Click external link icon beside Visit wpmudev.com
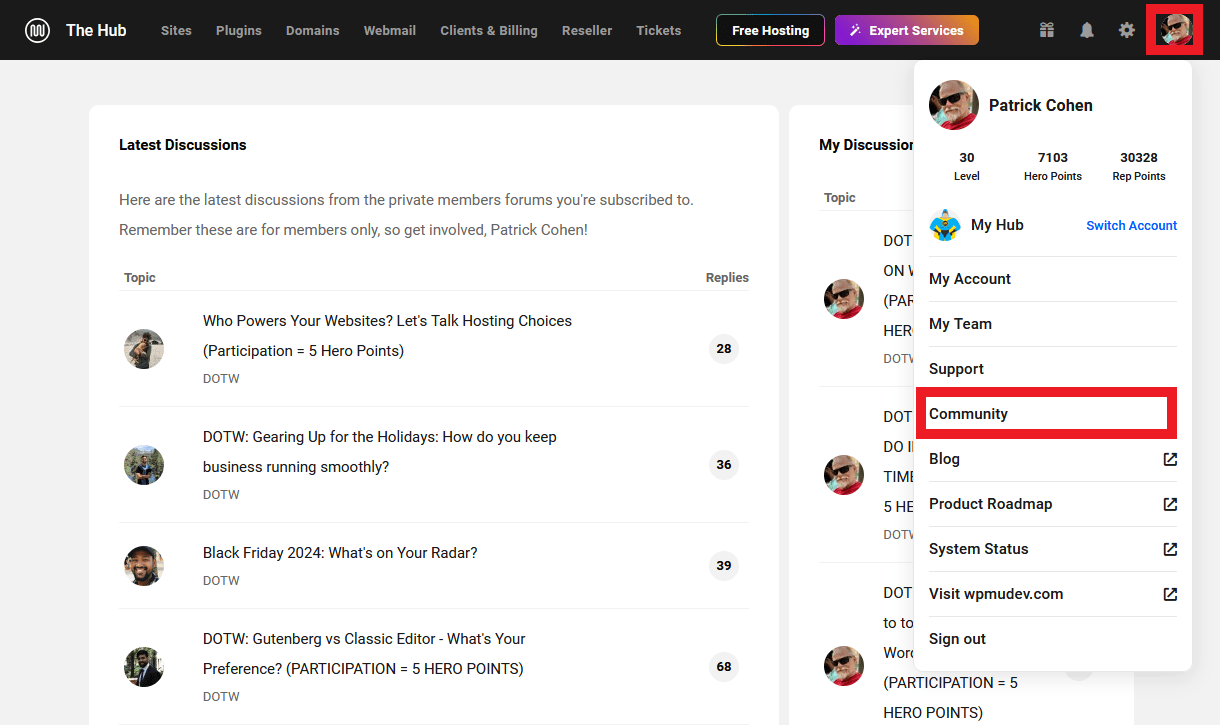 [x=1170, y=594]
